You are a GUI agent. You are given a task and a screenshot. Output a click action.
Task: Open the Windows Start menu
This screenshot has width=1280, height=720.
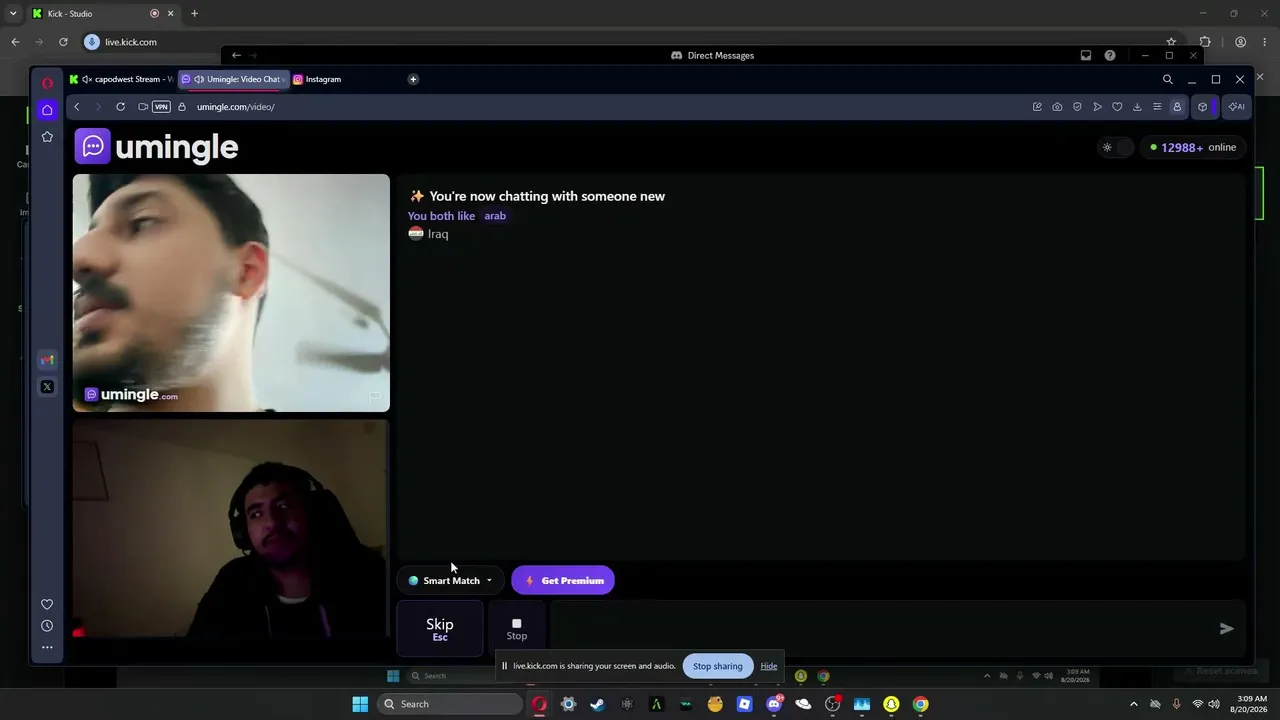click(360, 704)
